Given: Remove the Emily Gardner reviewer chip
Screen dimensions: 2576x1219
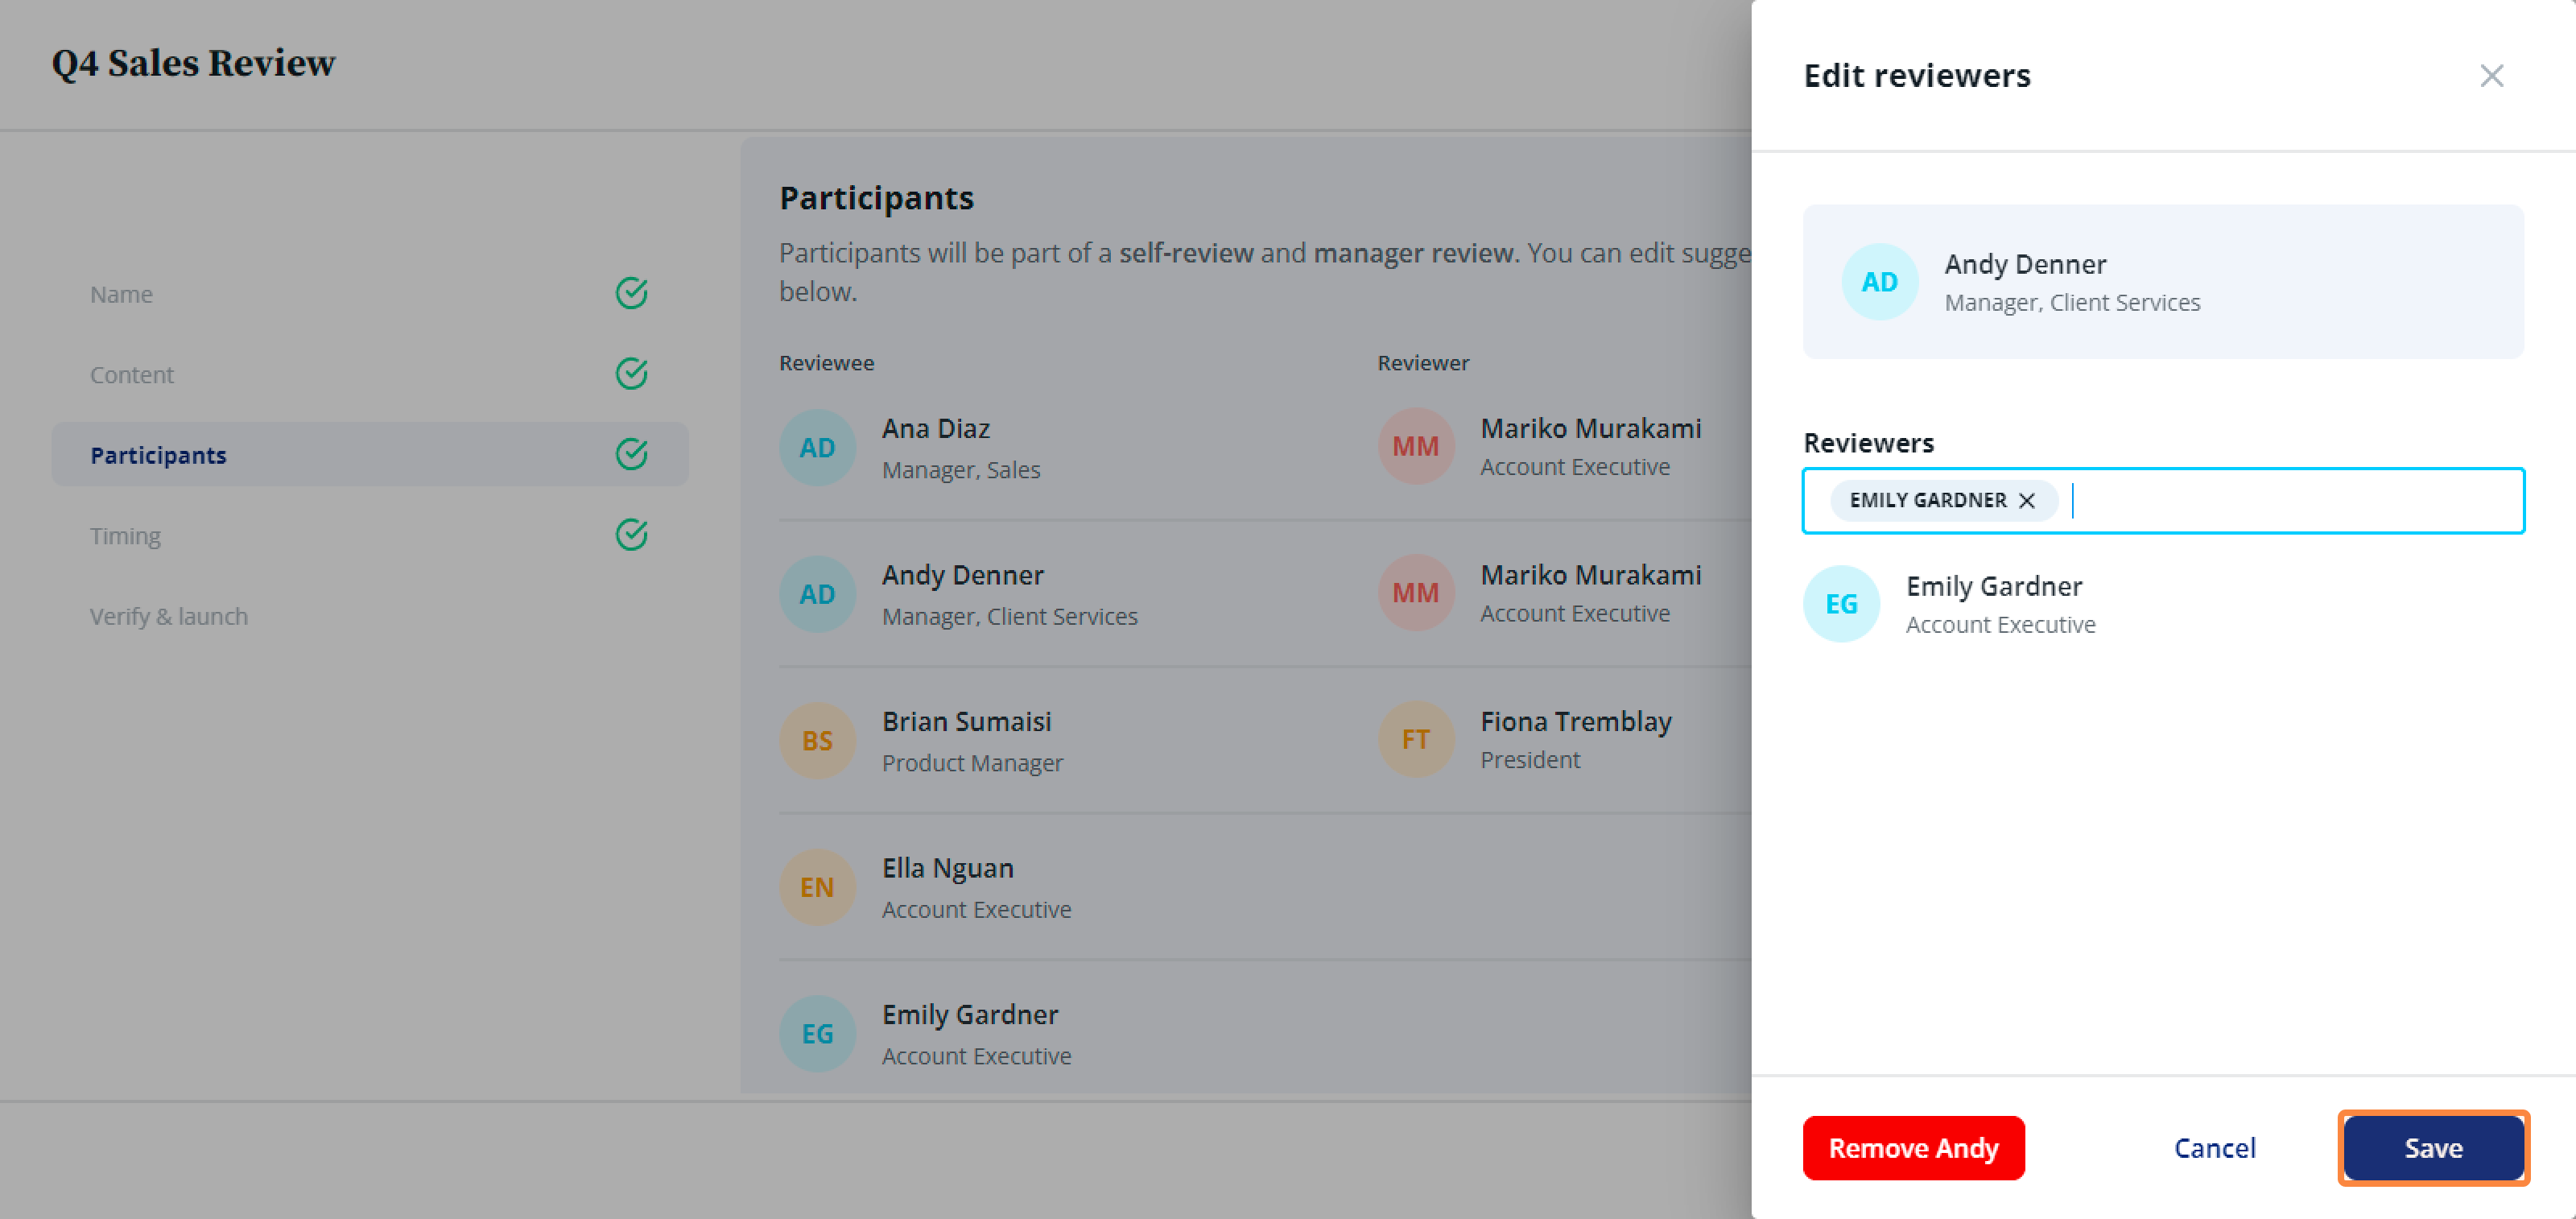Looking at the screenshot, I should tap(2026, 500).
